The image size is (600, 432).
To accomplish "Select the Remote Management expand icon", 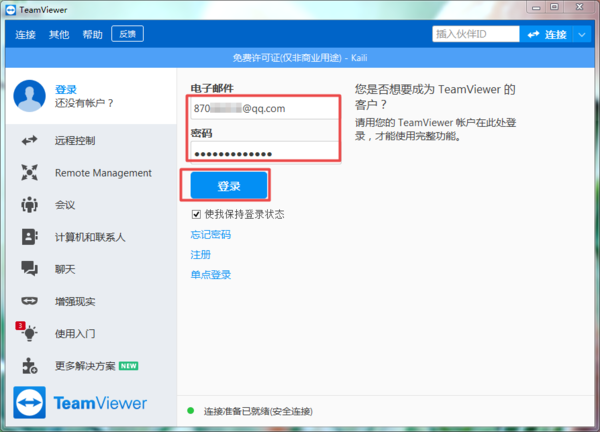I will click(x=29, y=173).
